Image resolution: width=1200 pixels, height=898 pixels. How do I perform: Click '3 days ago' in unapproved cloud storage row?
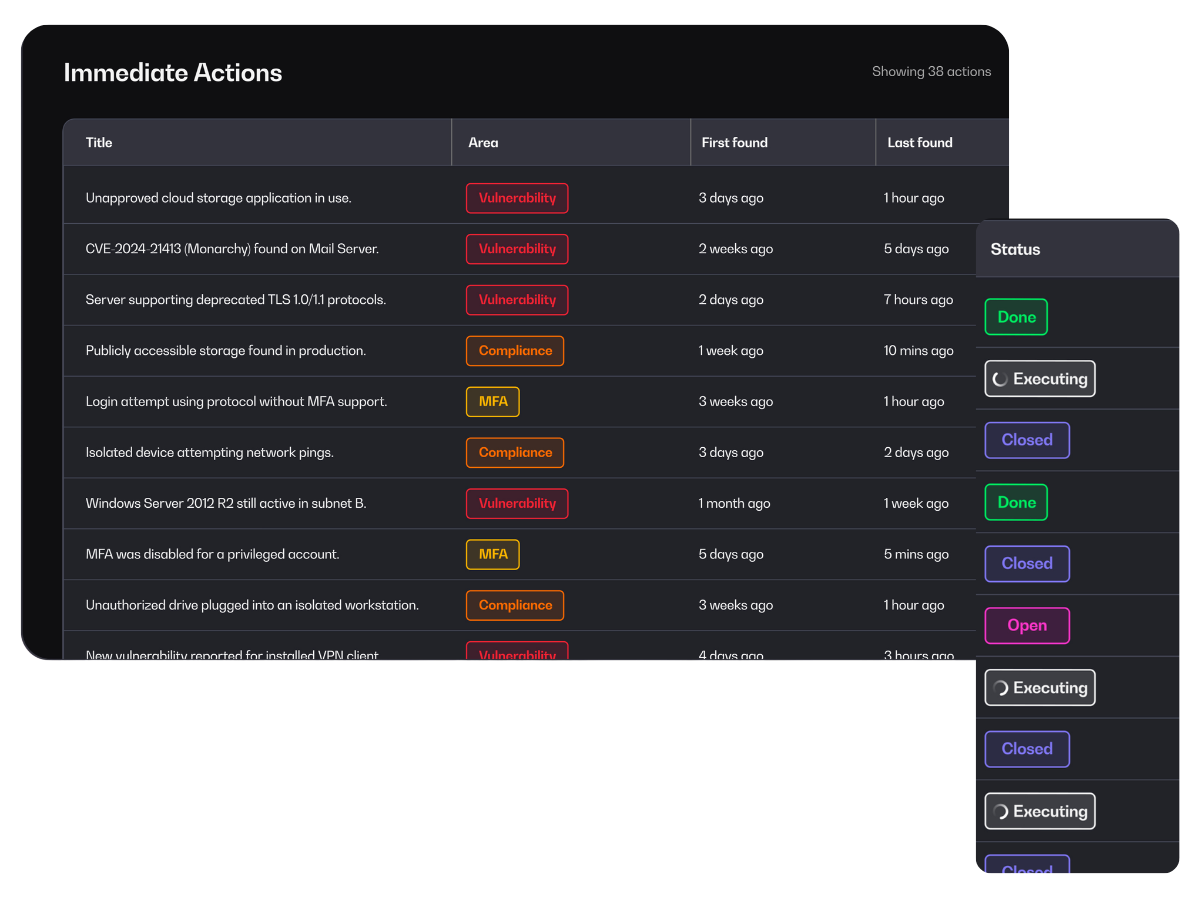pos(731,198)
